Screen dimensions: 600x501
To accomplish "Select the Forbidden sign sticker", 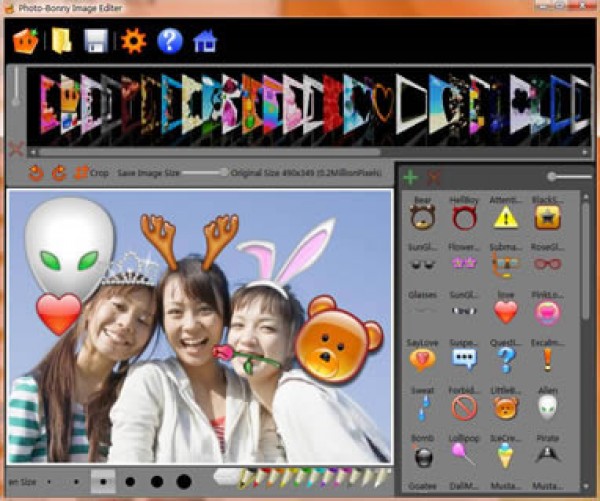I will [x=463, y=407].
